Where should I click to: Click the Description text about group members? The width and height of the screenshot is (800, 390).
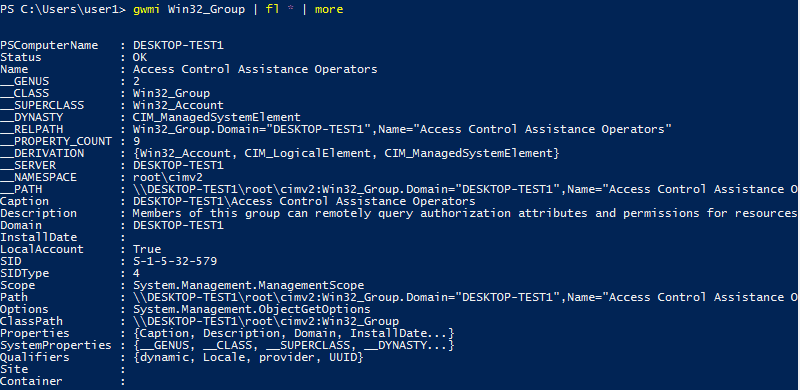[x=466, y=213]
